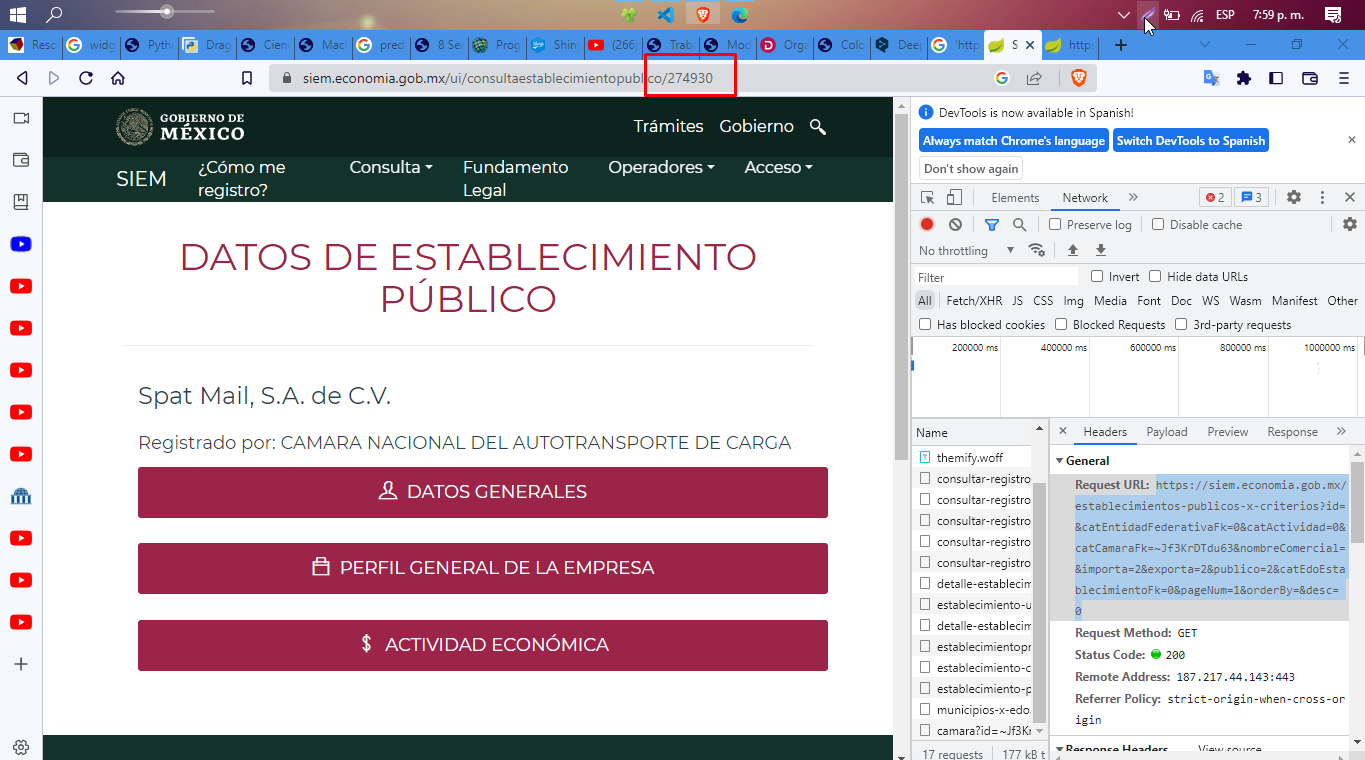Enable the Disable cache checkbox

(1158, 223)
